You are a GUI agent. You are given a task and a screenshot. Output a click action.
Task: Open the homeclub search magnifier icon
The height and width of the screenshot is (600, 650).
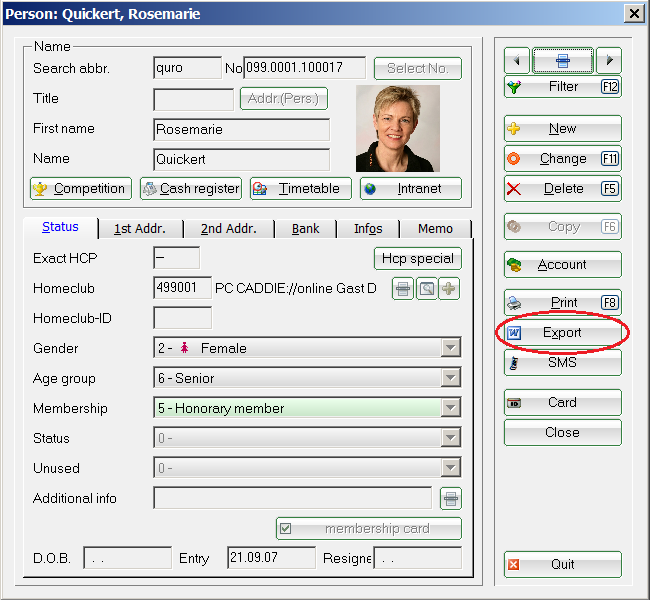(426, 289)
